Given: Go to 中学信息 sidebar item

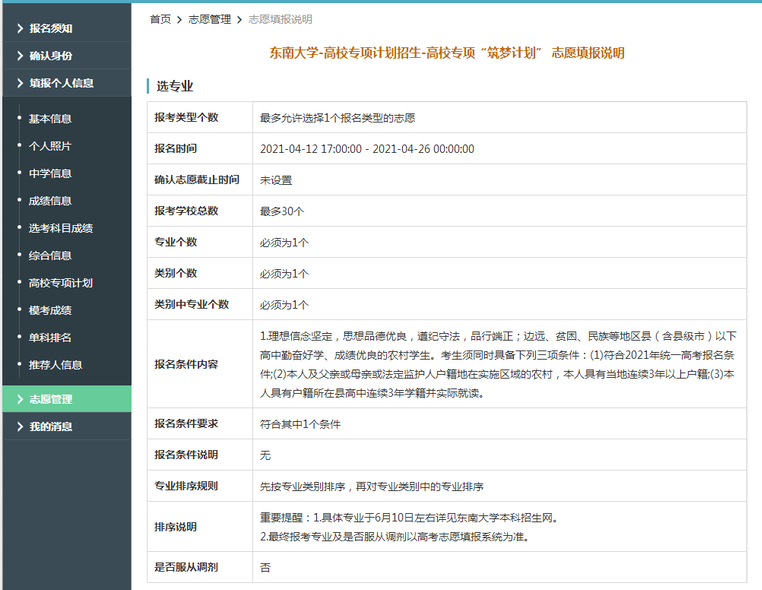Looking at the screenshot, I should click(50, 173).
